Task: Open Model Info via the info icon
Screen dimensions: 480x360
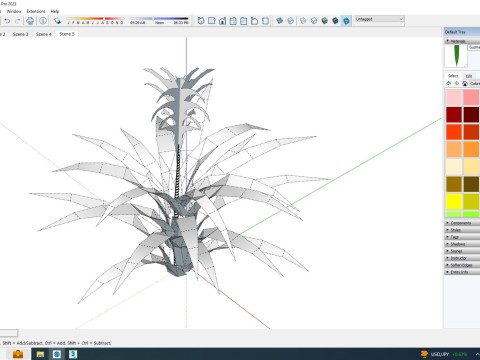Action: click(43, 21)
